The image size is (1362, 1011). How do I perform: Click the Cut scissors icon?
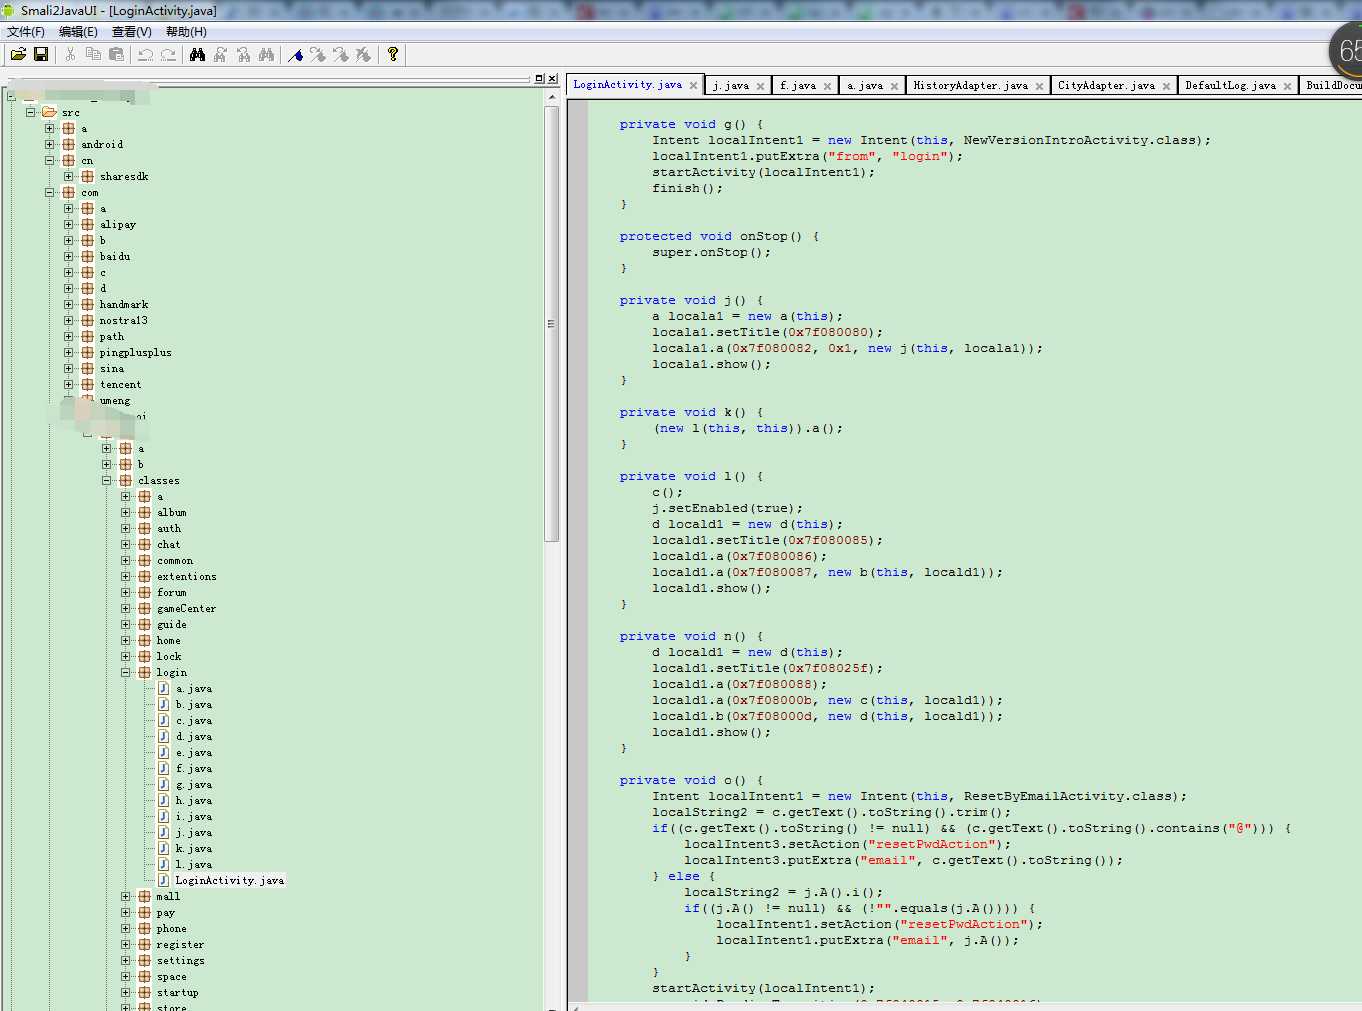click(x=70, y=55)
